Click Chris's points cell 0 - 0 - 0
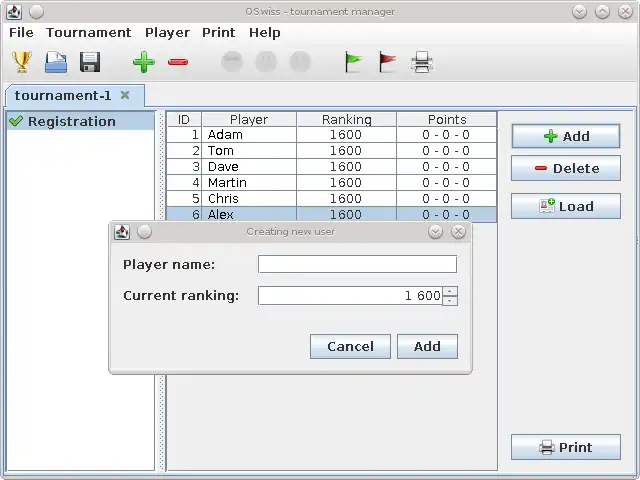 [x=446, y=198]
